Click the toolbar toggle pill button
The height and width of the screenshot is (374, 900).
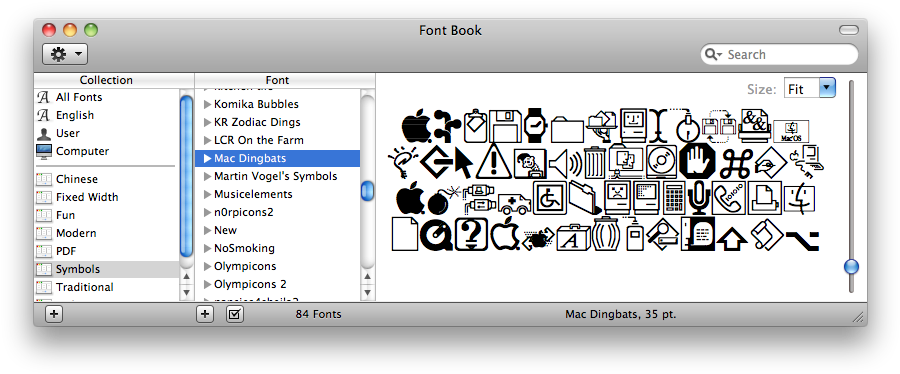coord(849,30)
